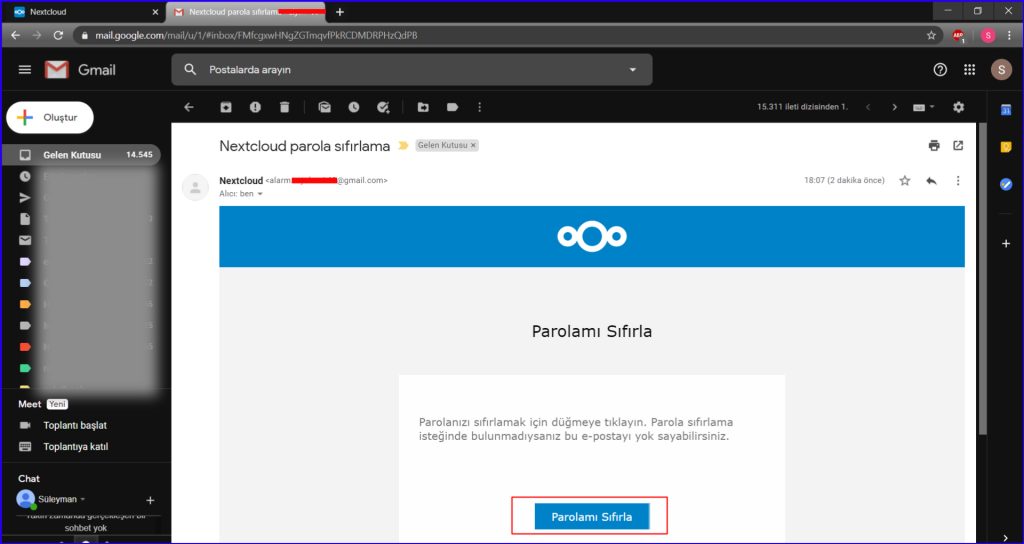Open the toolbar more options menu
The width and height of the screenshot is (1024, 544).
pyautogui.click(x=479, y=107)
